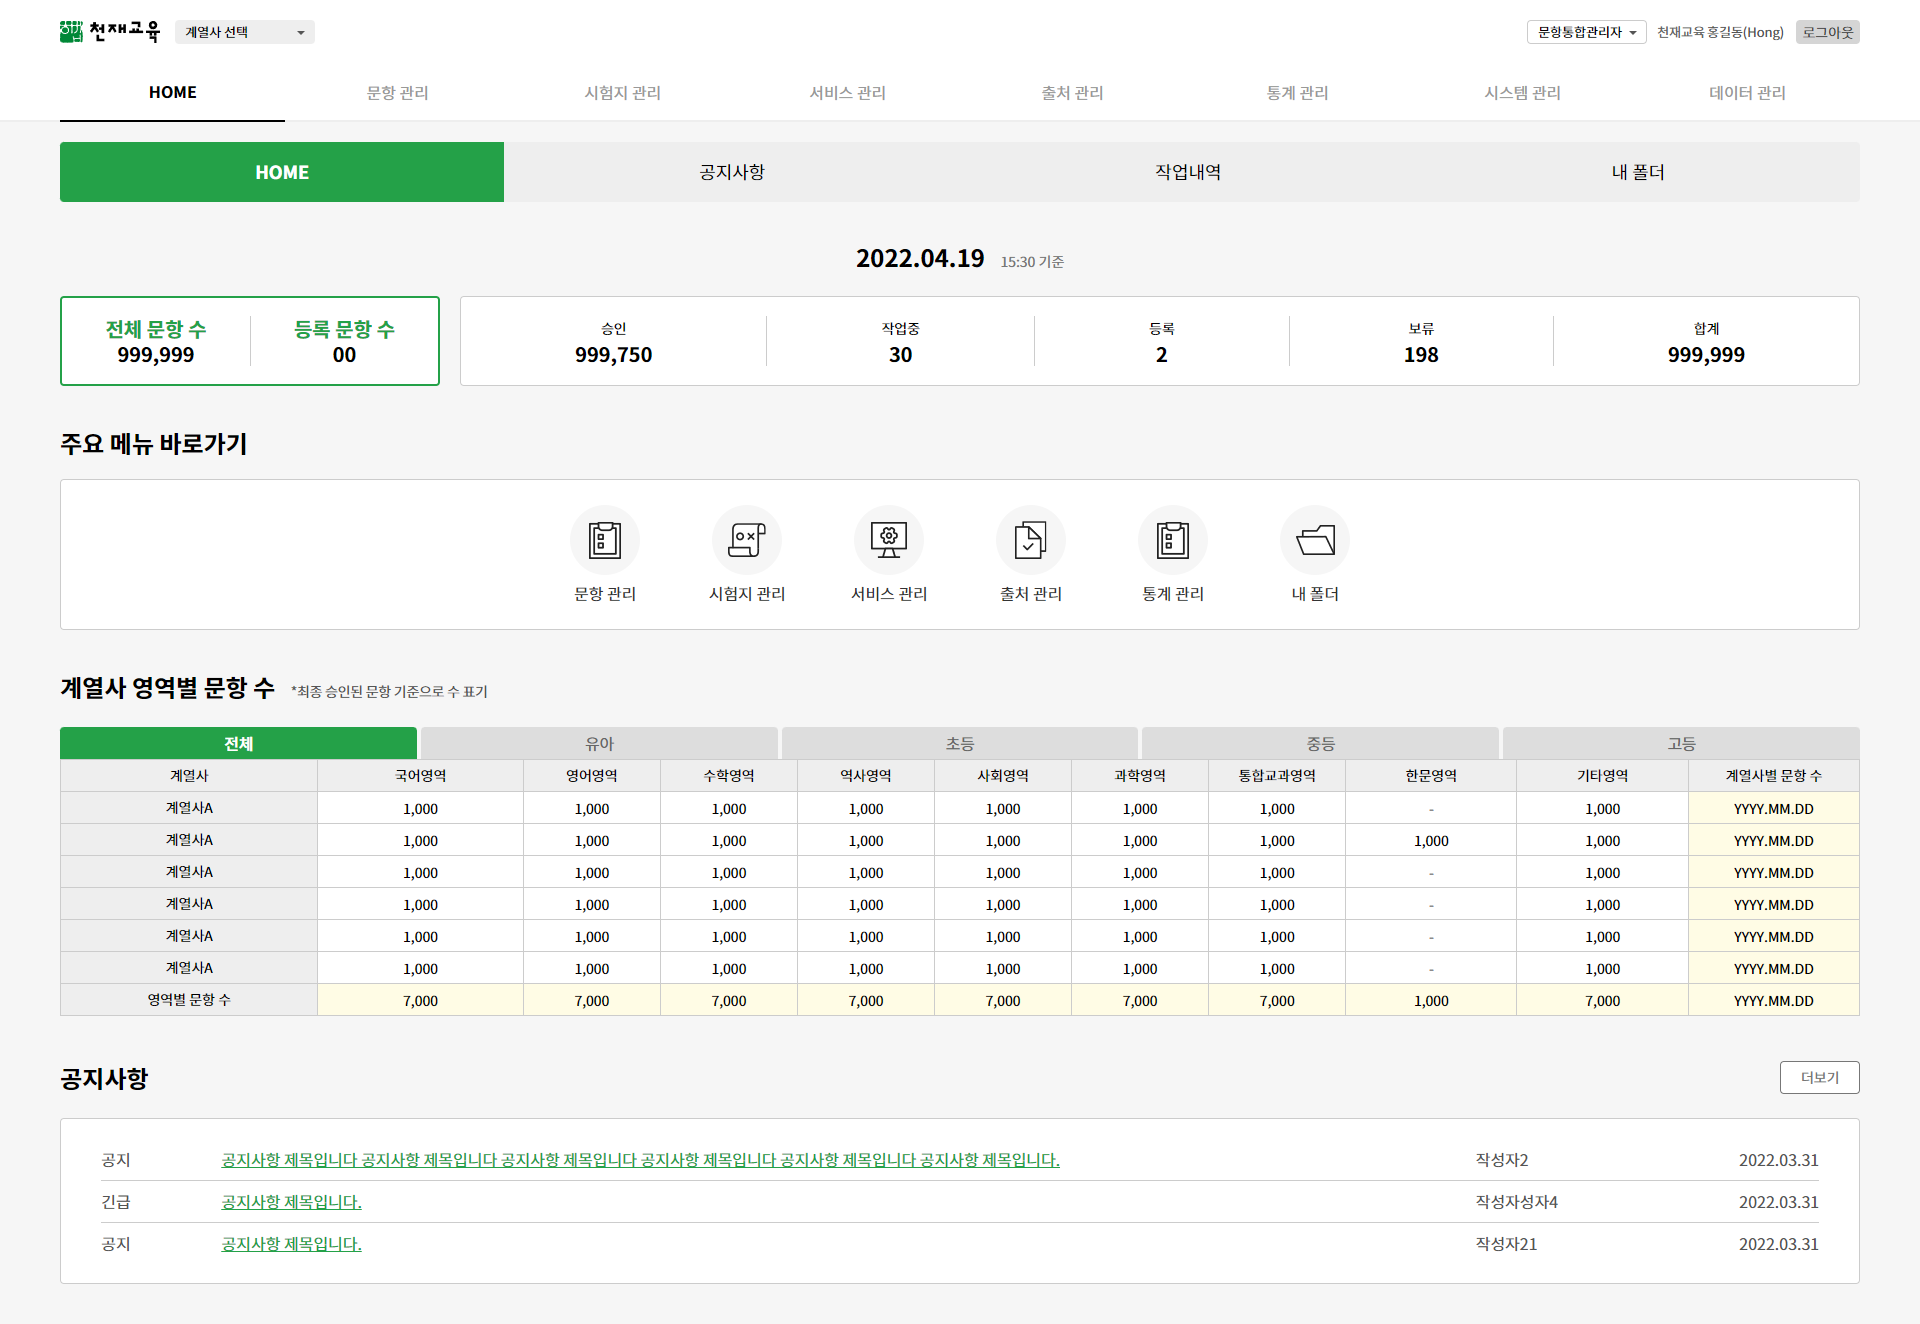Screen dimensions: 1920x1324
Task: Open the 서비스 관리 shortcut icon
Action: tap(889, 540)
